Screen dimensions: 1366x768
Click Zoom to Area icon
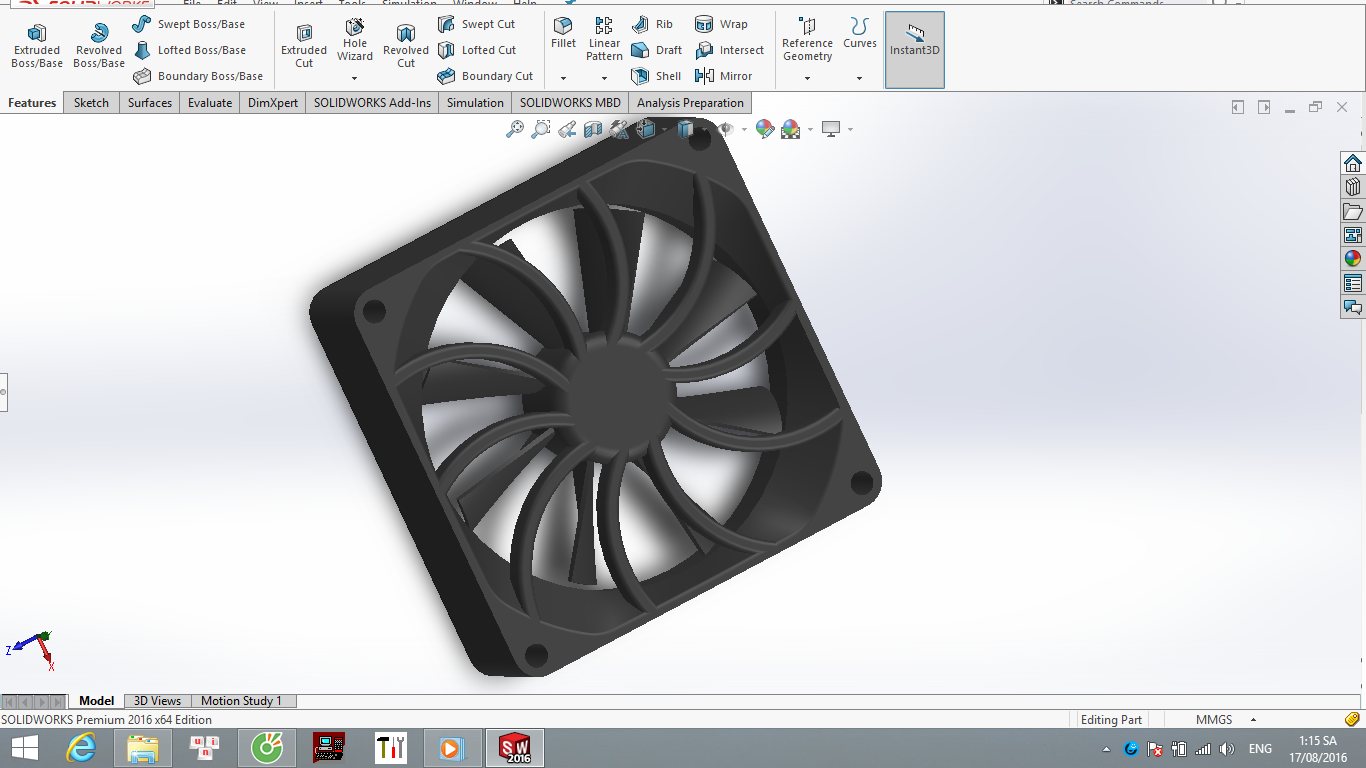point(541,129)
